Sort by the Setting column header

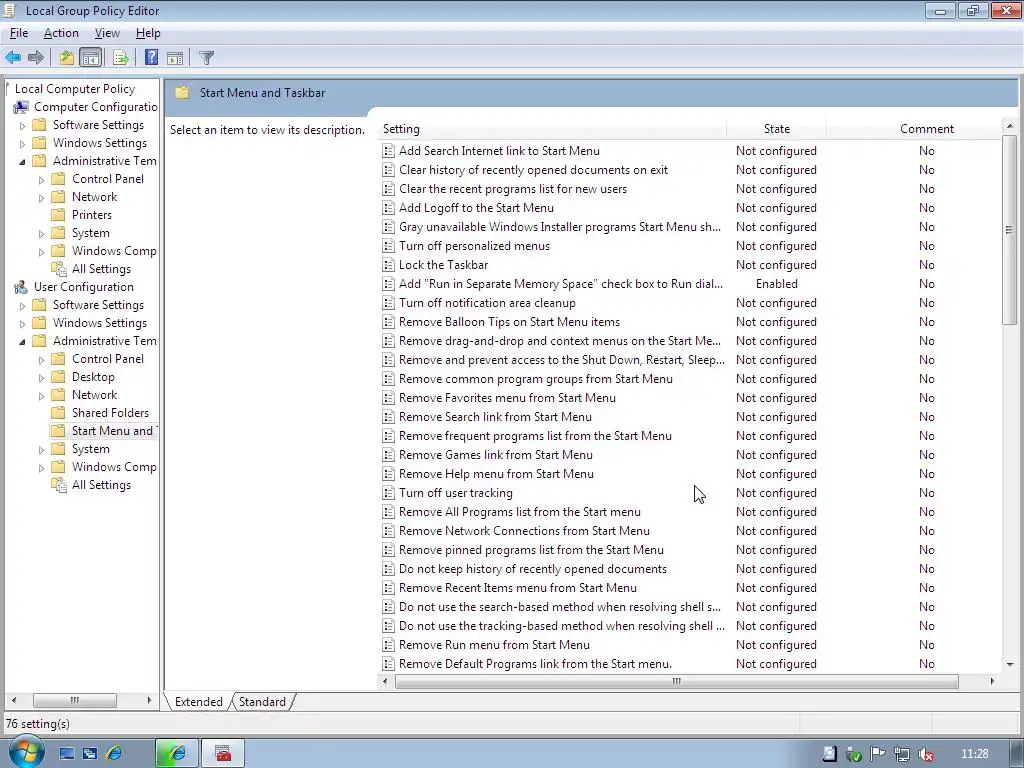pos(552,129)
